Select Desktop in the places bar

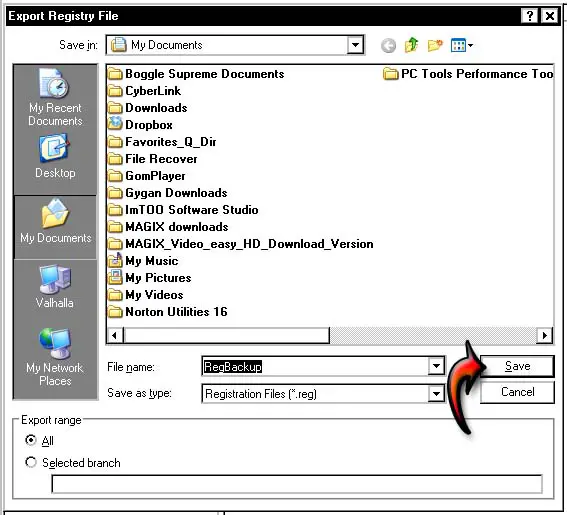55,156
